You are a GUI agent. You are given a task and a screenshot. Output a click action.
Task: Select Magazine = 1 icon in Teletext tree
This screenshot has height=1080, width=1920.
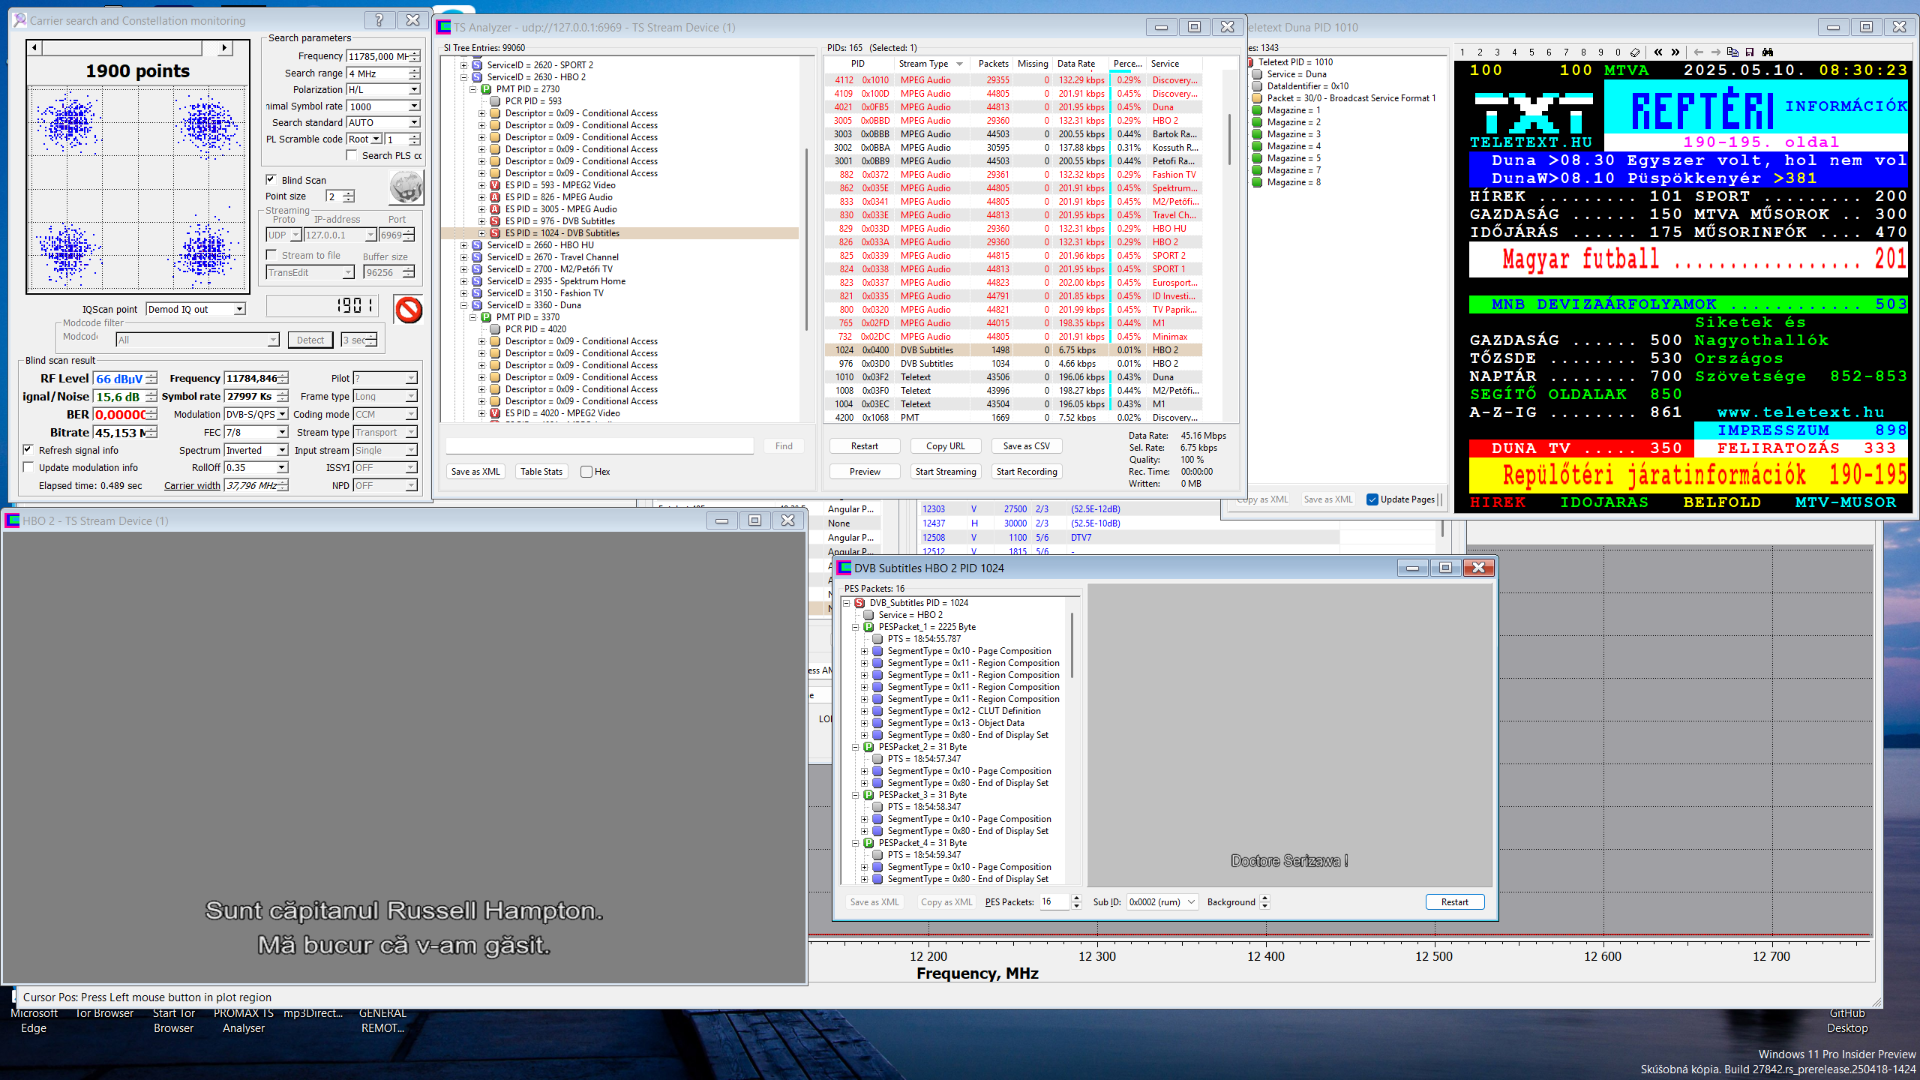click(x=1257, y=110)
